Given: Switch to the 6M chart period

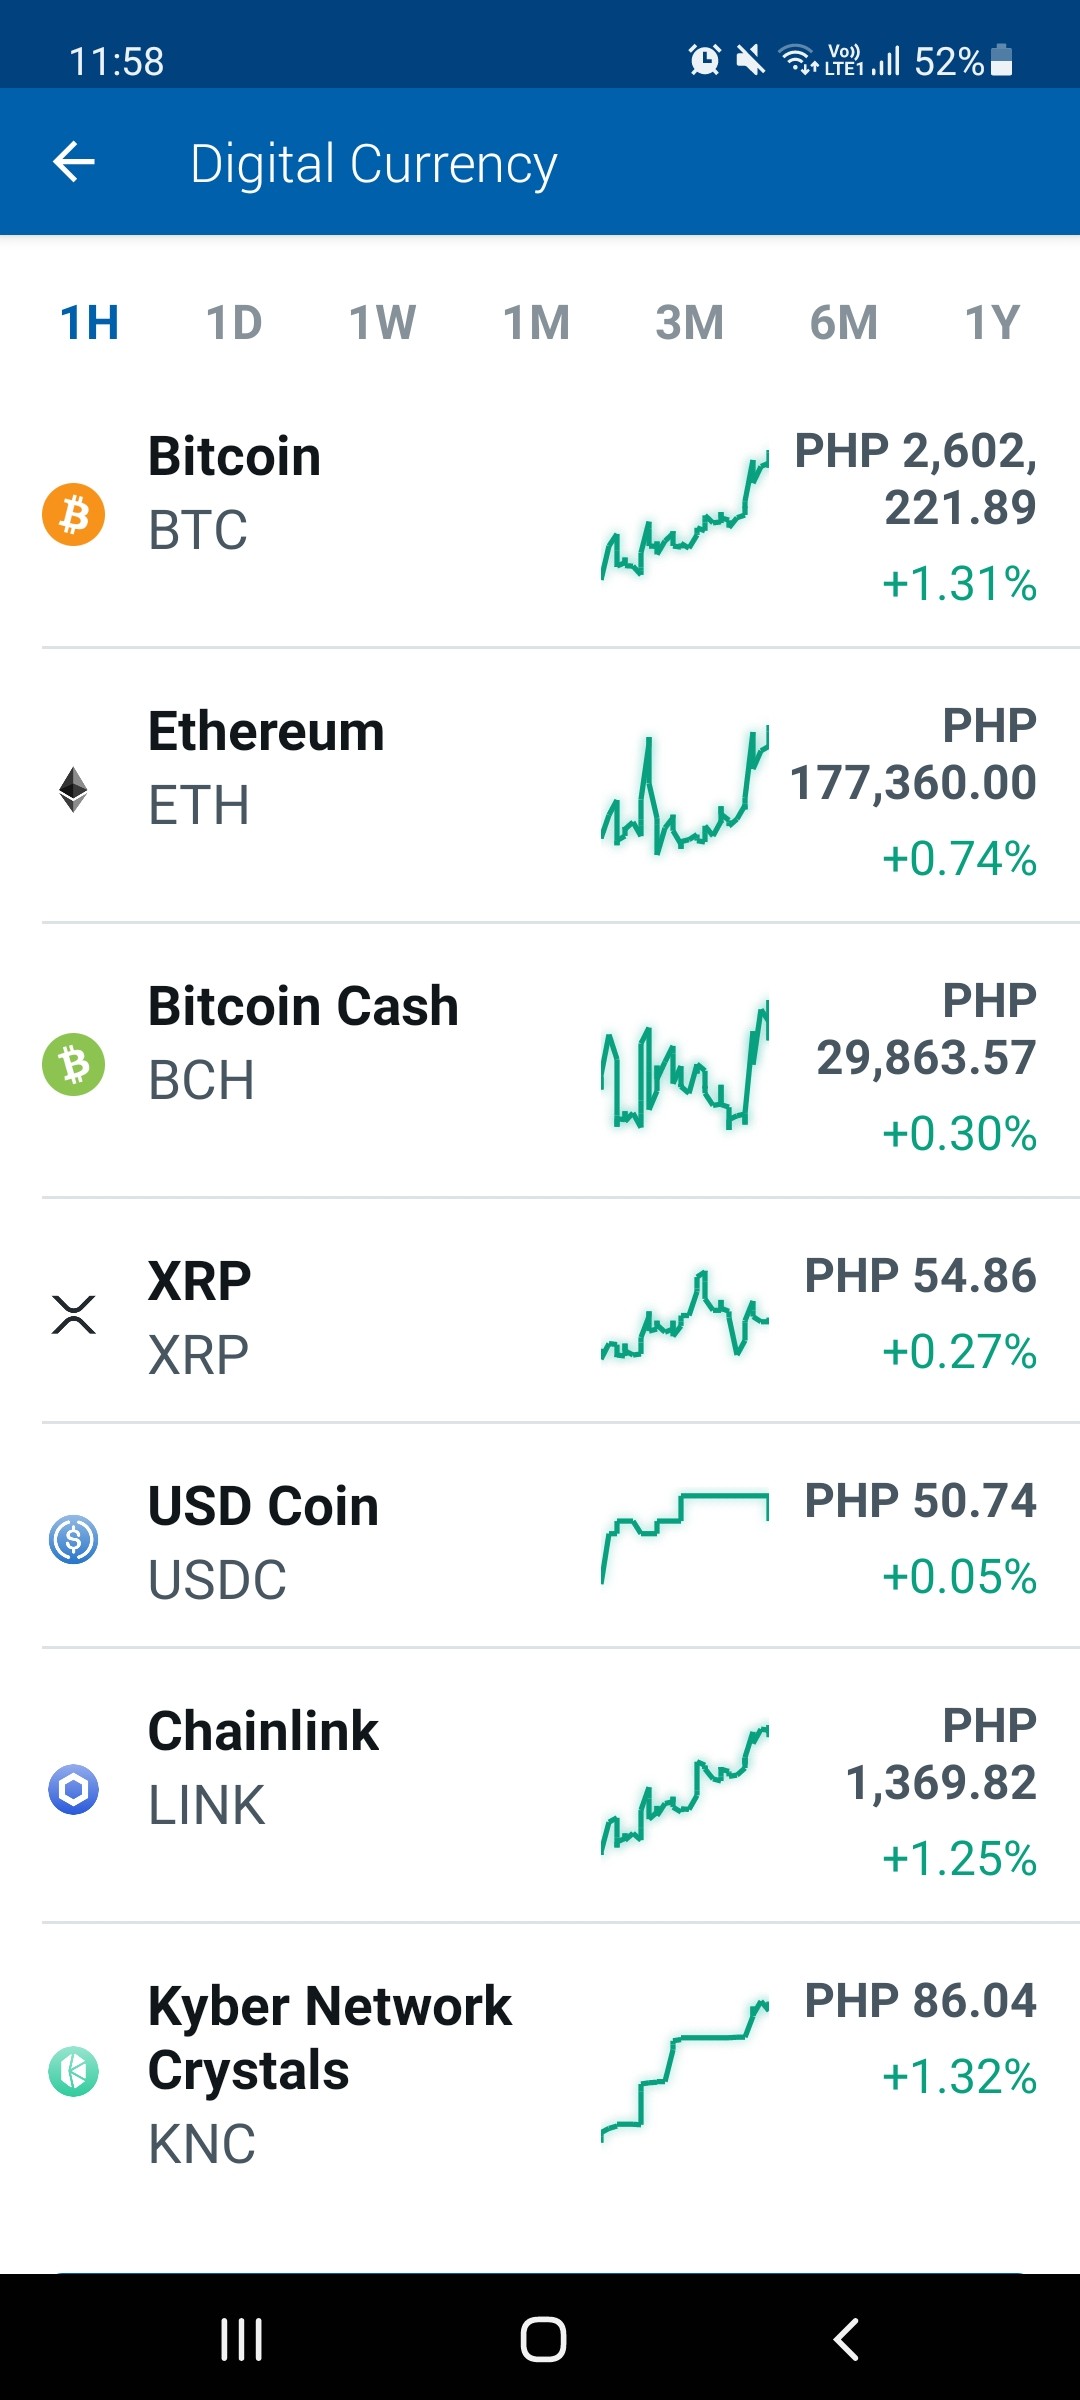Looking at the screenshot, I should click(x=844, y=322).
